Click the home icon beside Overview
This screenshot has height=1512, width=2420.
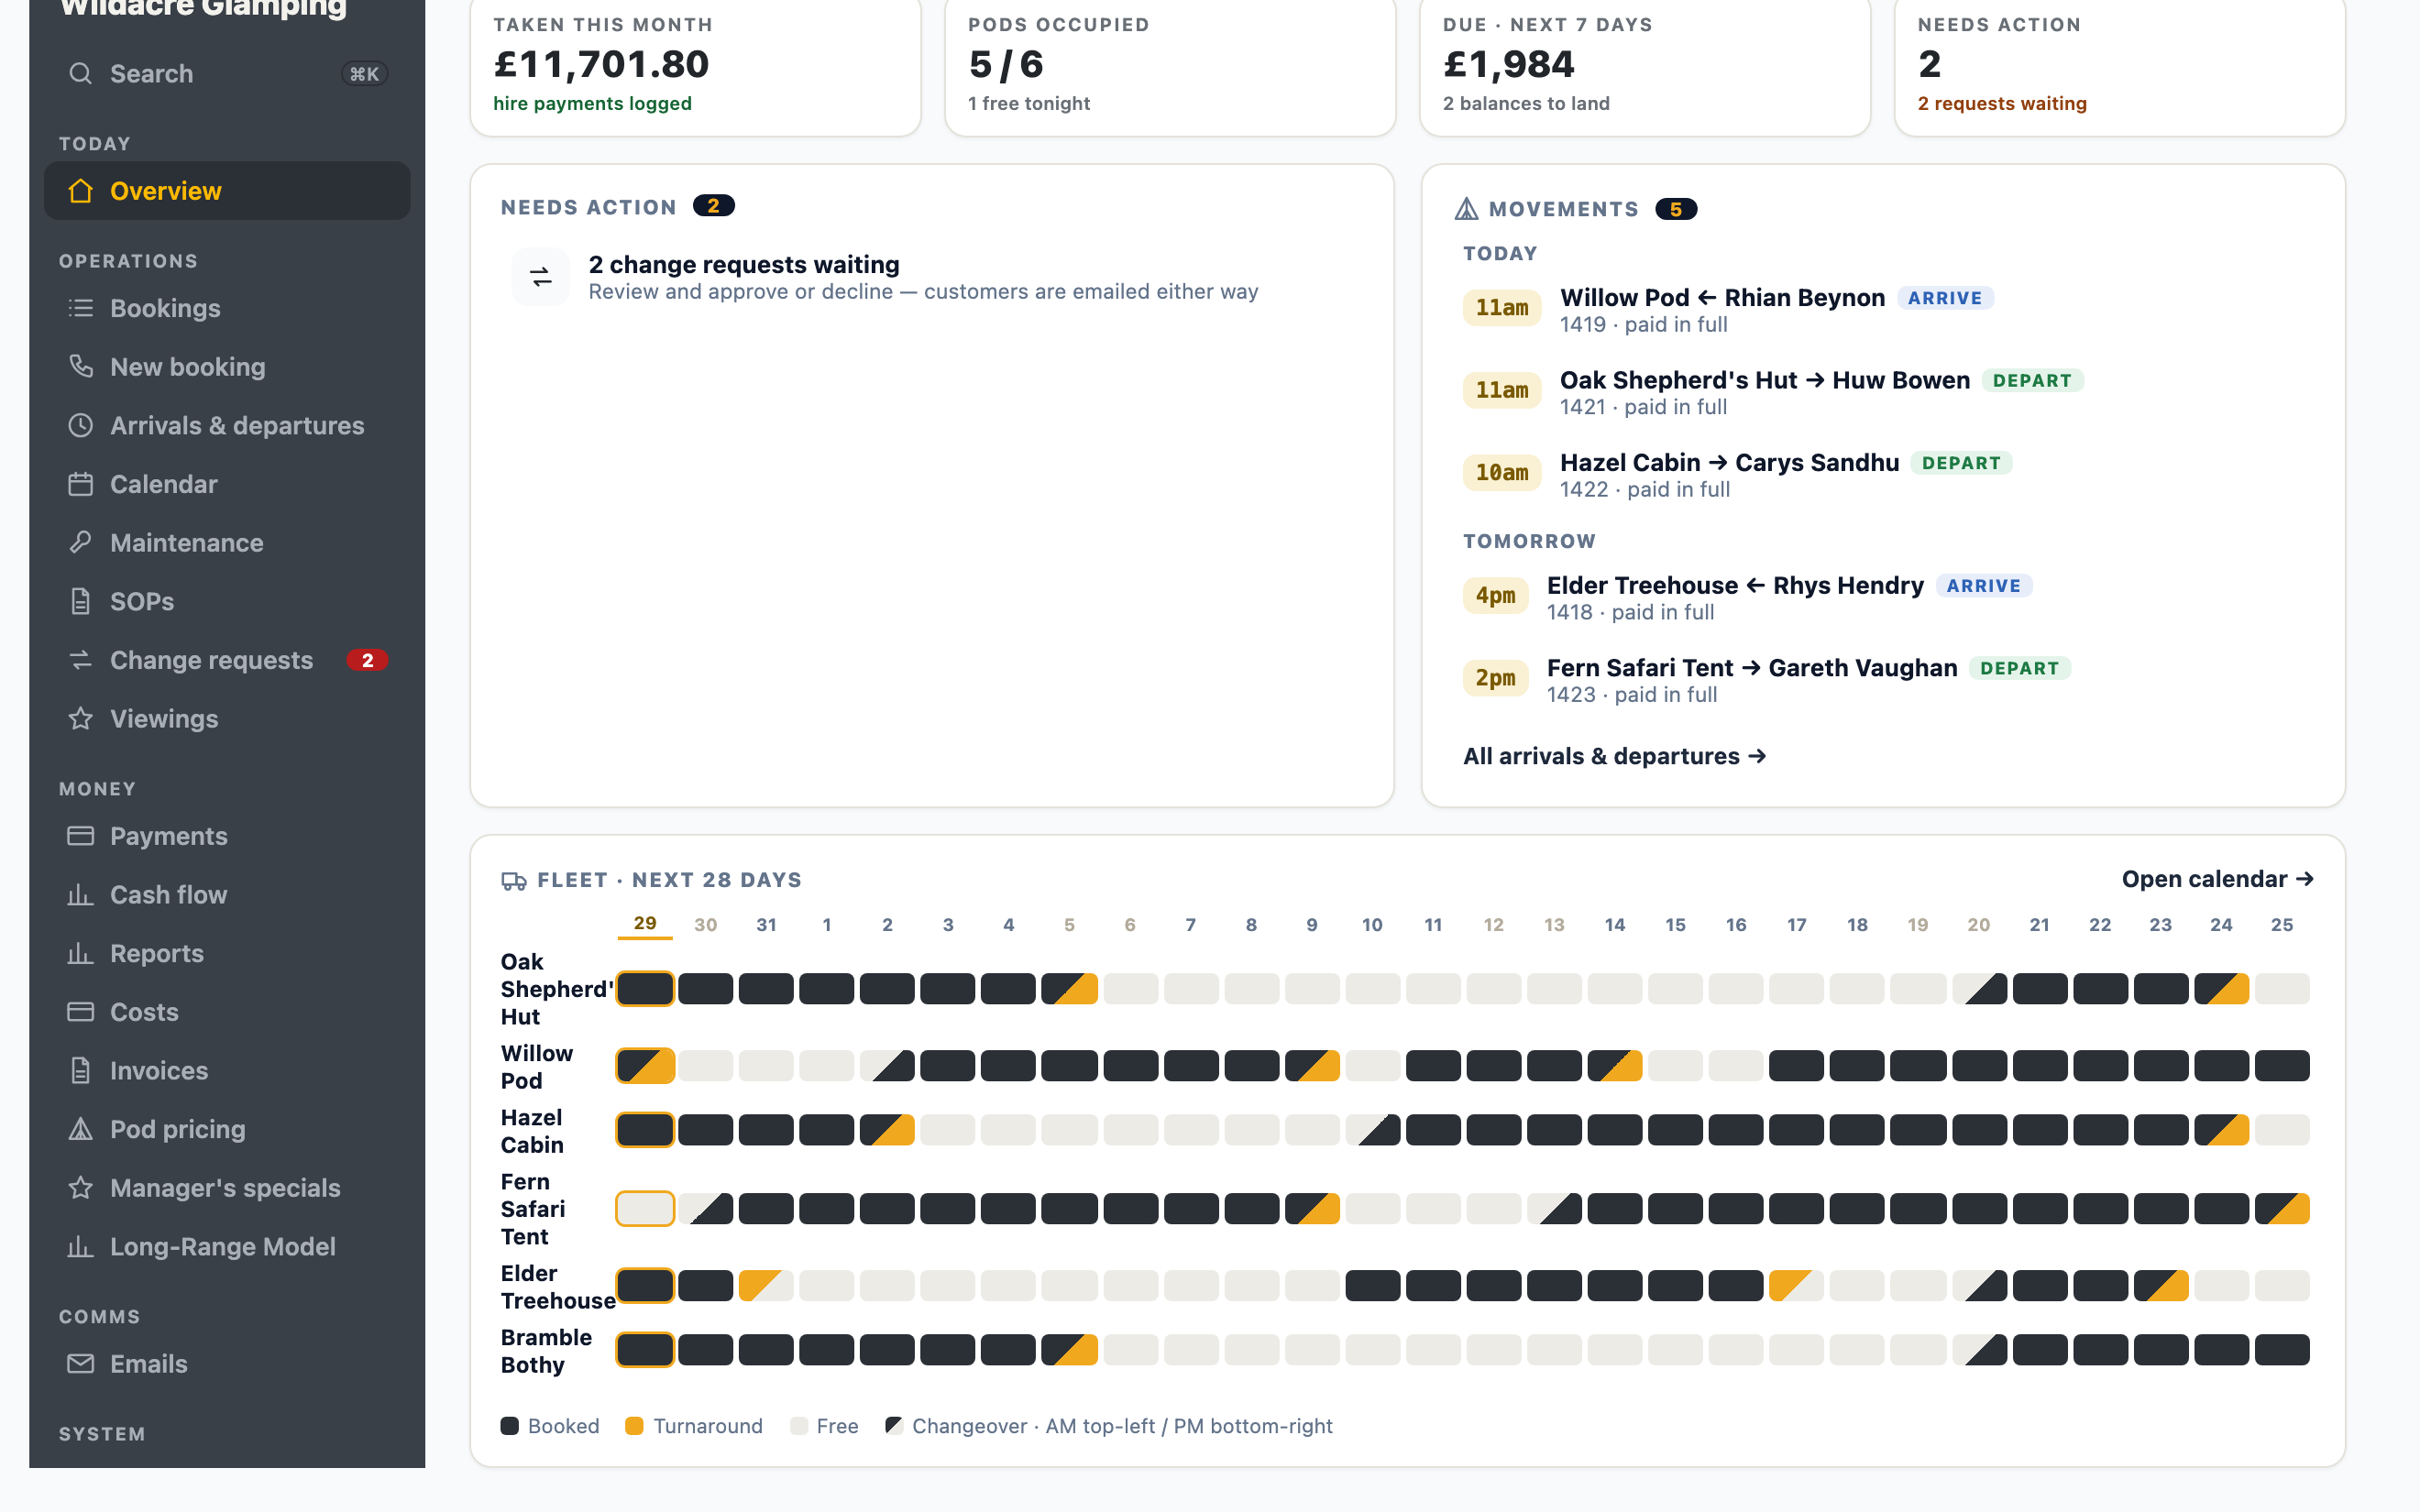81,191
